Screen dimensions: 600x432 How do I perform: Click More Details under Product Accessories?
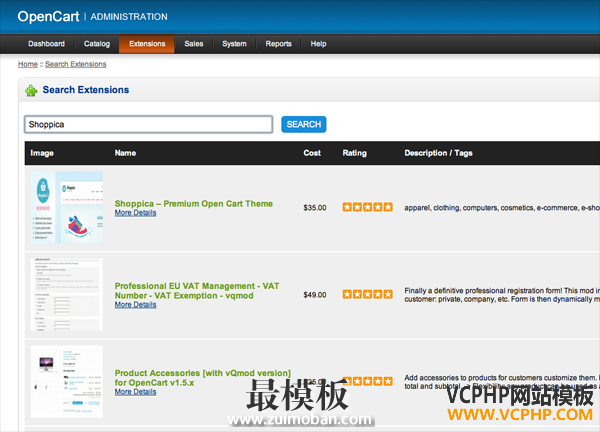[135, 392]
